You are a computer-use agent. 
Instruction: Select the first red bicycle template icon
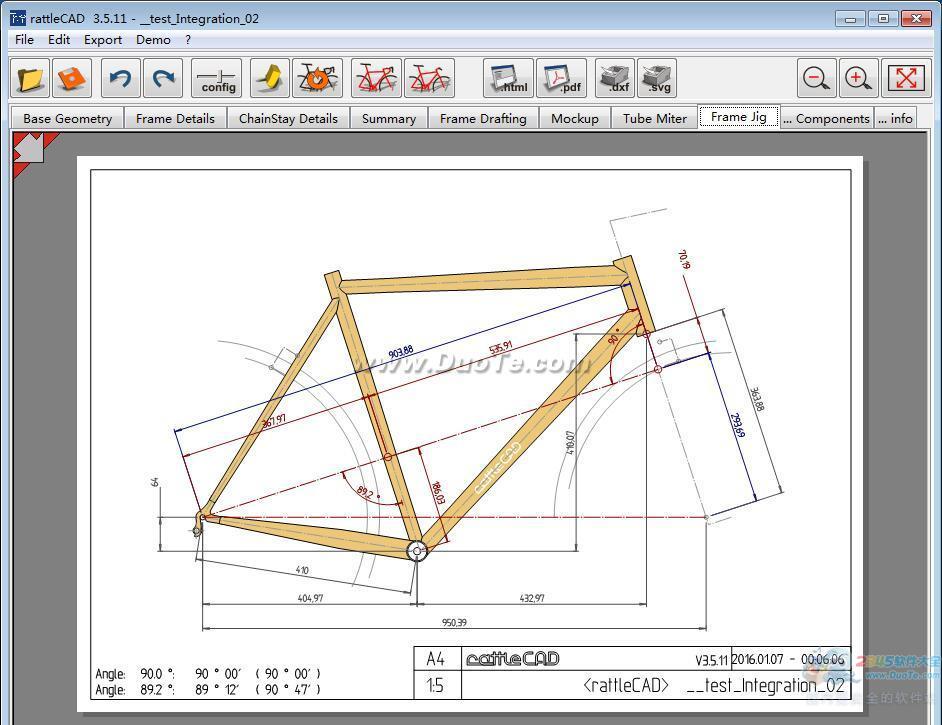pyautogui.click(x=376, y=78)
